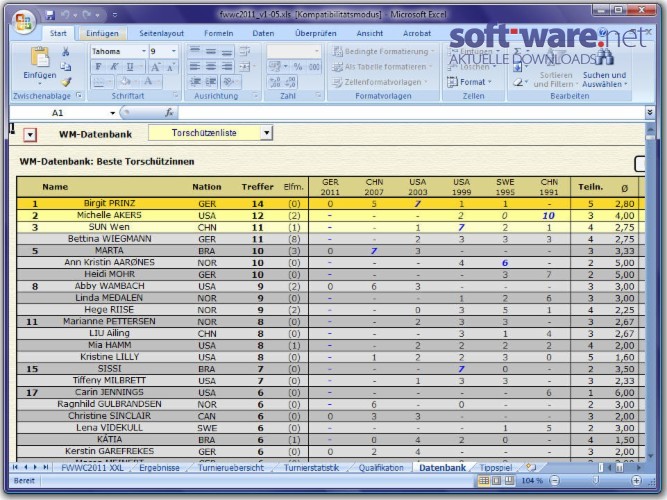667x500 pixels.
Task: Change text orientation icon
Action: tap(228, 81)
